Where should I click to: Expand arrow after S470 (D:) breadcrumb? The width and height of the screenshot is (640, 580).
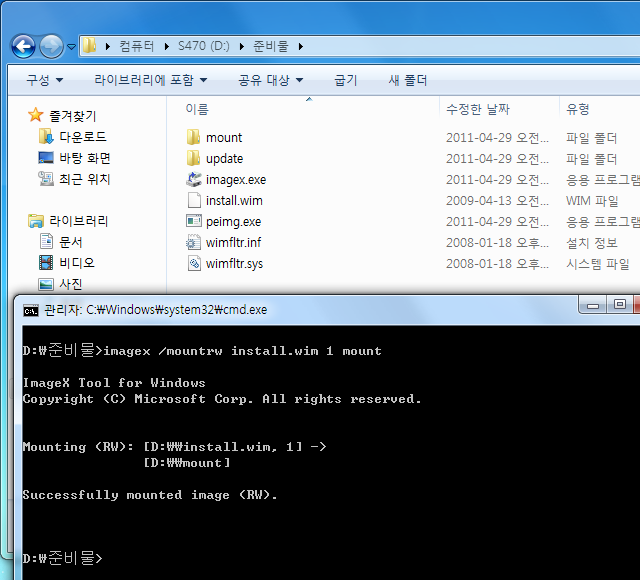[242, 46]
